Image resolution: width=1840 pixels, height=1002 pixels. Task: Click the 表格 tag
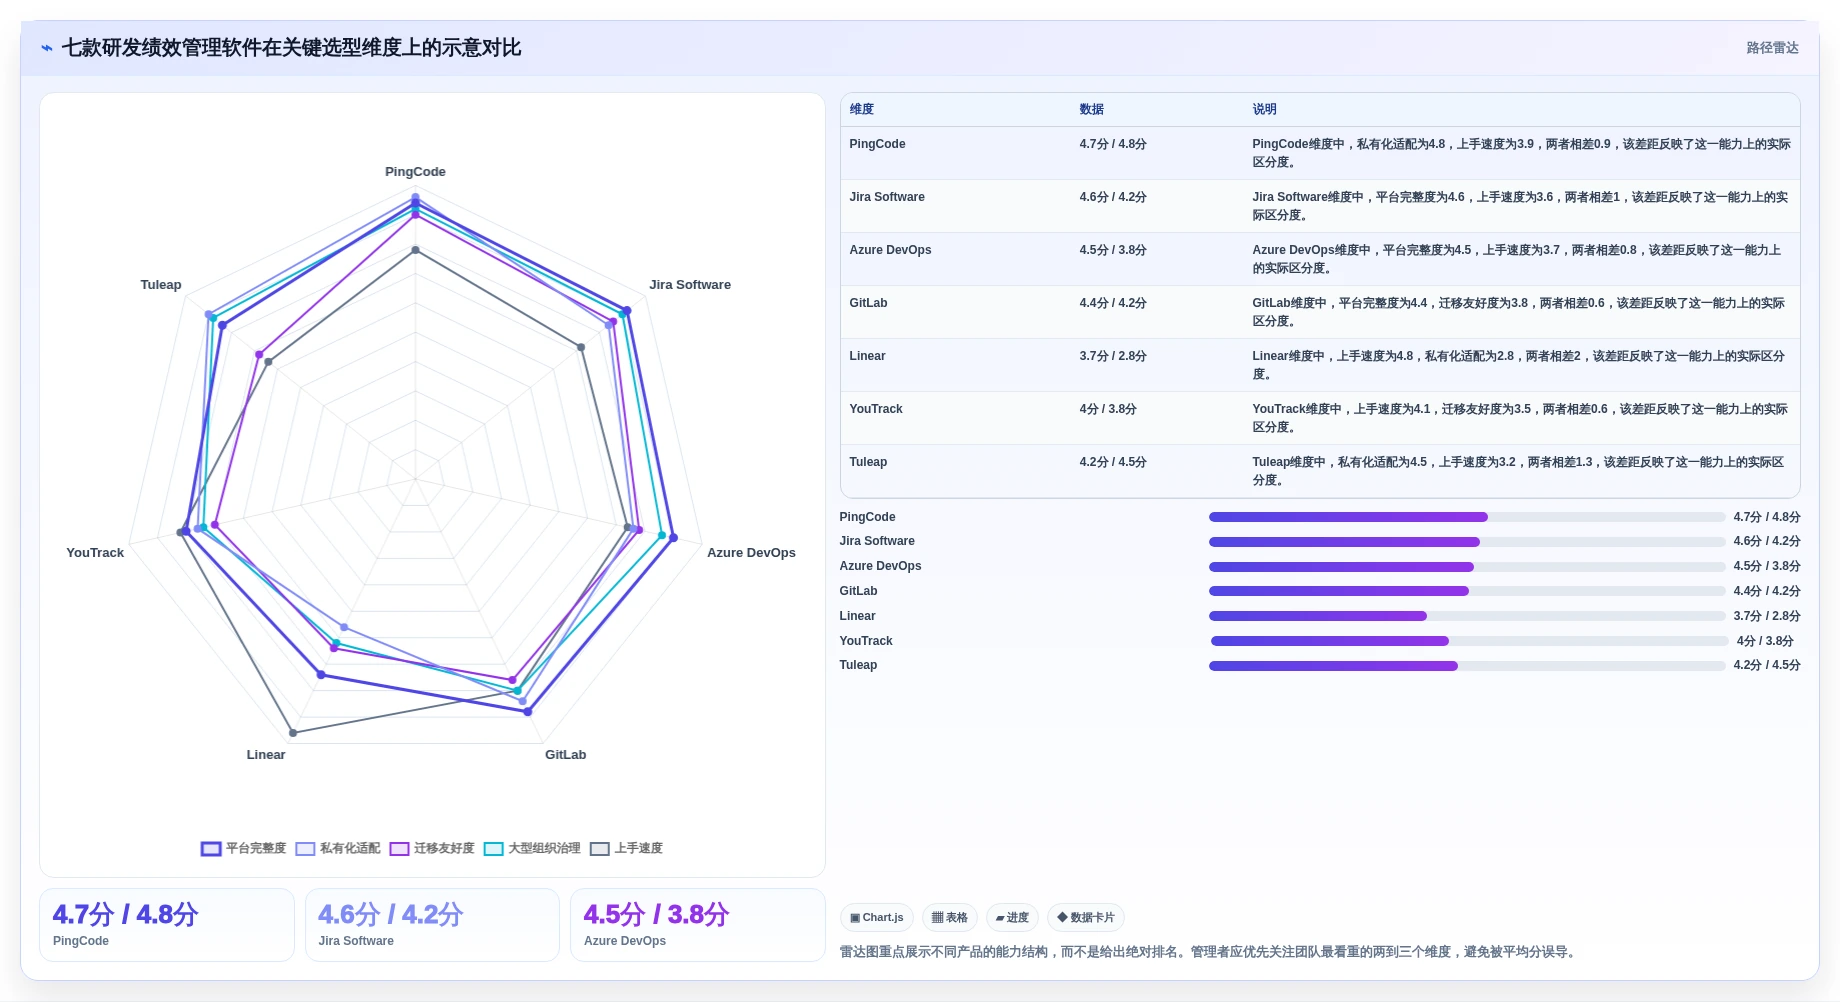(949, 917)
